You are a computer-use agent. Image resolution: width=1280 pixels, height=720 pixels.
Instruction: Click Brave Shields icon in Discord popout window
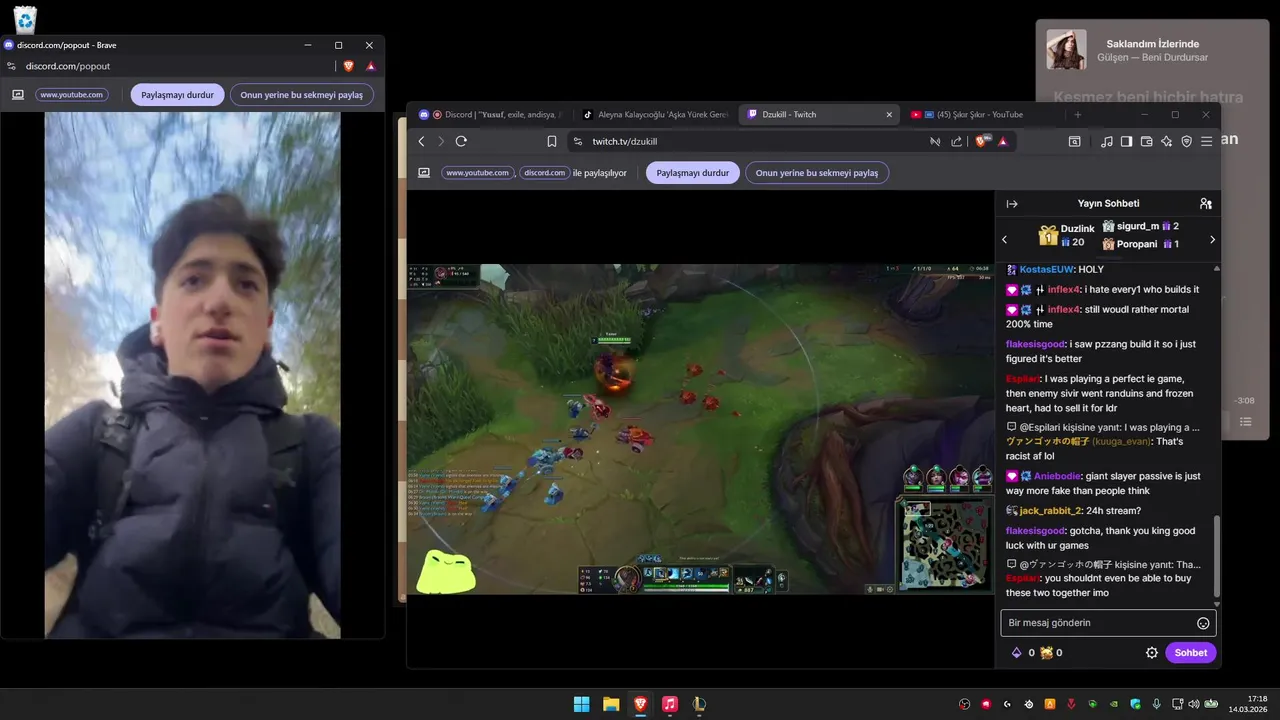(x=348, y=66)
